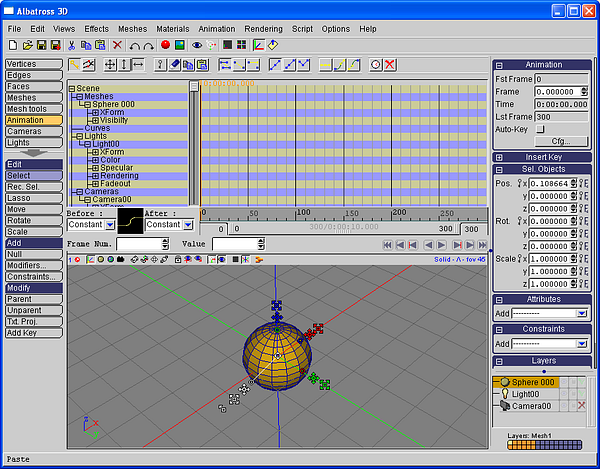Jump to first frame playback button

point(387,245)
